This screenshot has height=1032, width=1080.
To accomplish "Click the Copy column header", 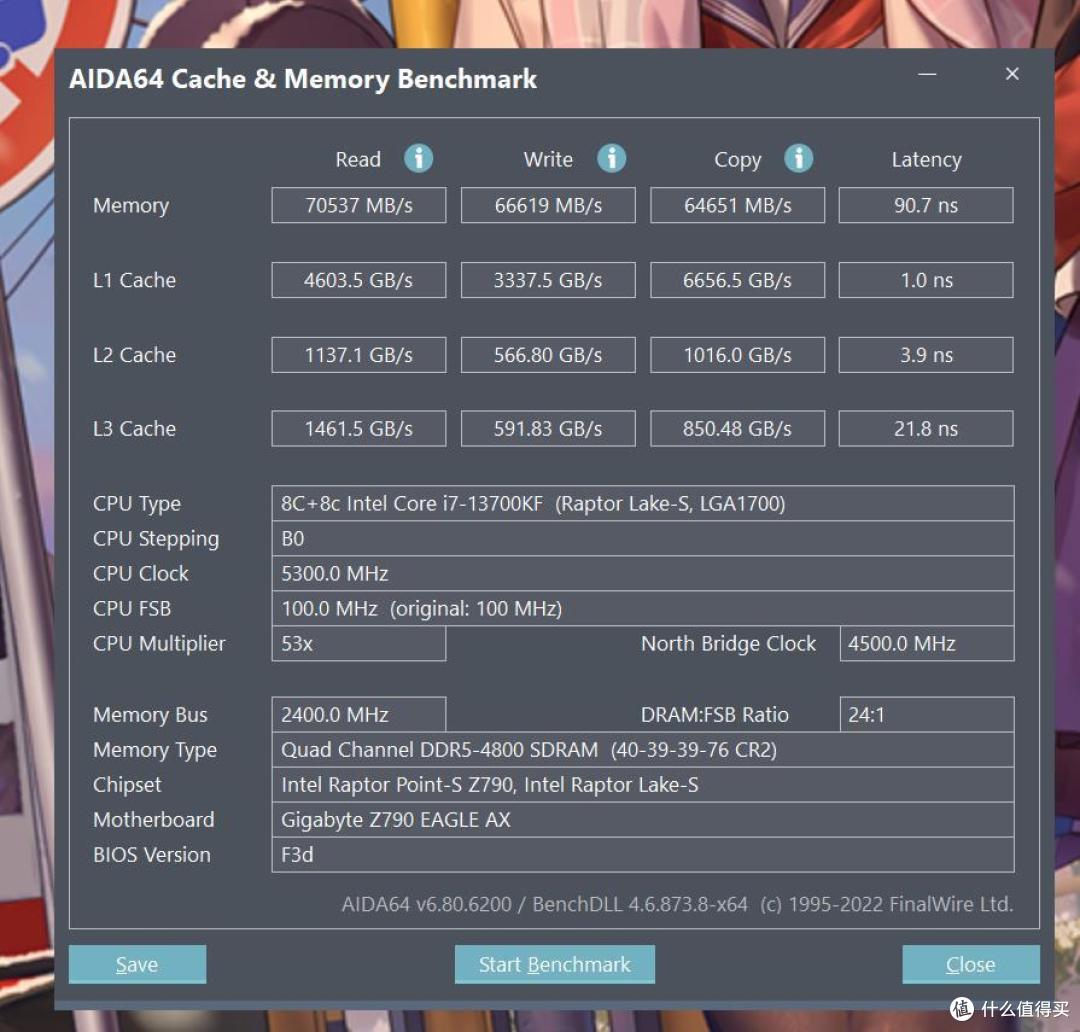I will coord(738,160).
